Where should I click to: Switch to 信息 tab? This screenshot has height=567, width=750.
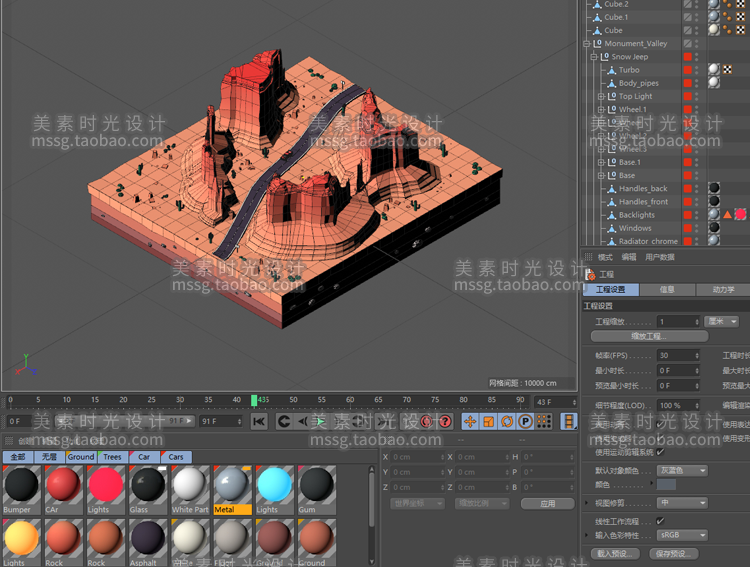point(667,289)
